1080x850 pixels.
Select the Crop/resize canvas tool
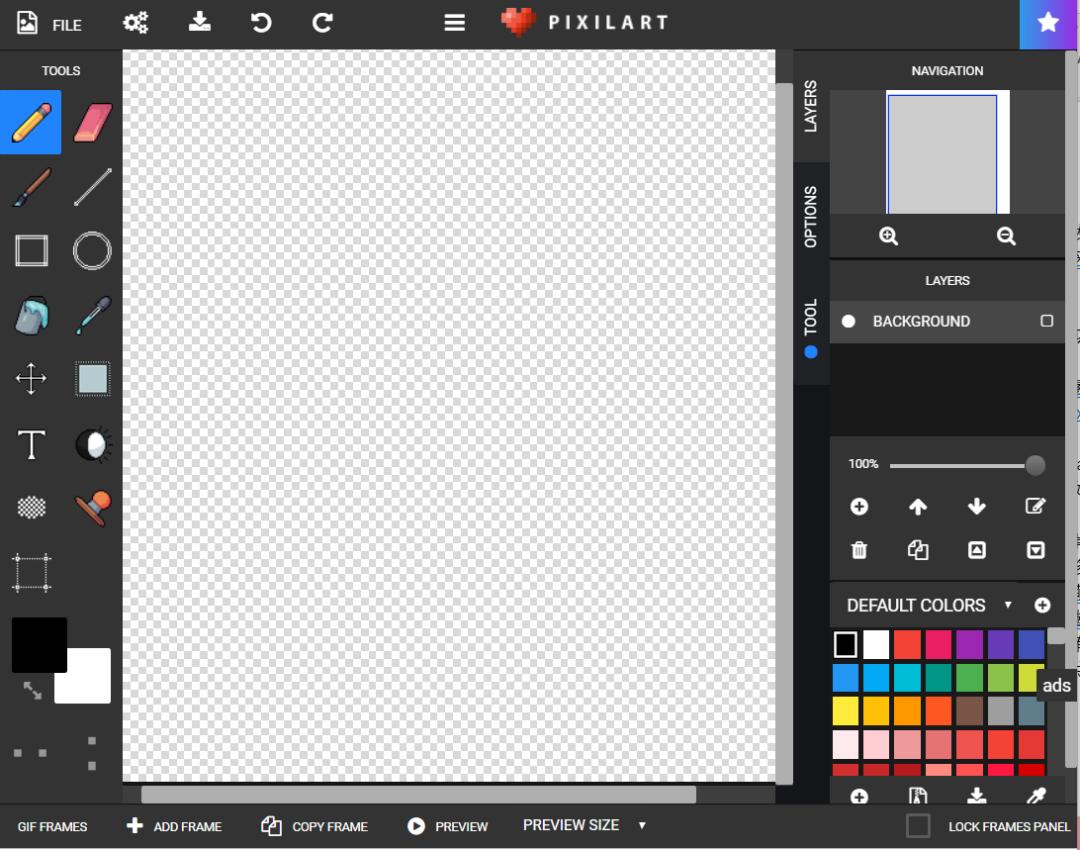pos(31,572)
